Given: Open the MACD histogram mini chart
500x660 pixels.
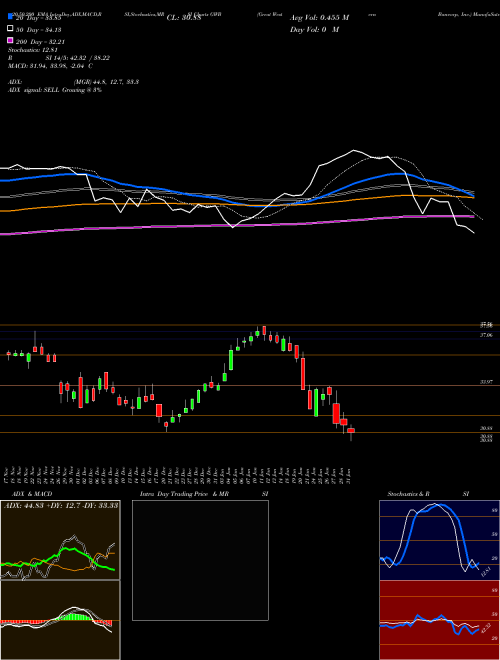Looking at the screenshot, I should coord(60,620).
